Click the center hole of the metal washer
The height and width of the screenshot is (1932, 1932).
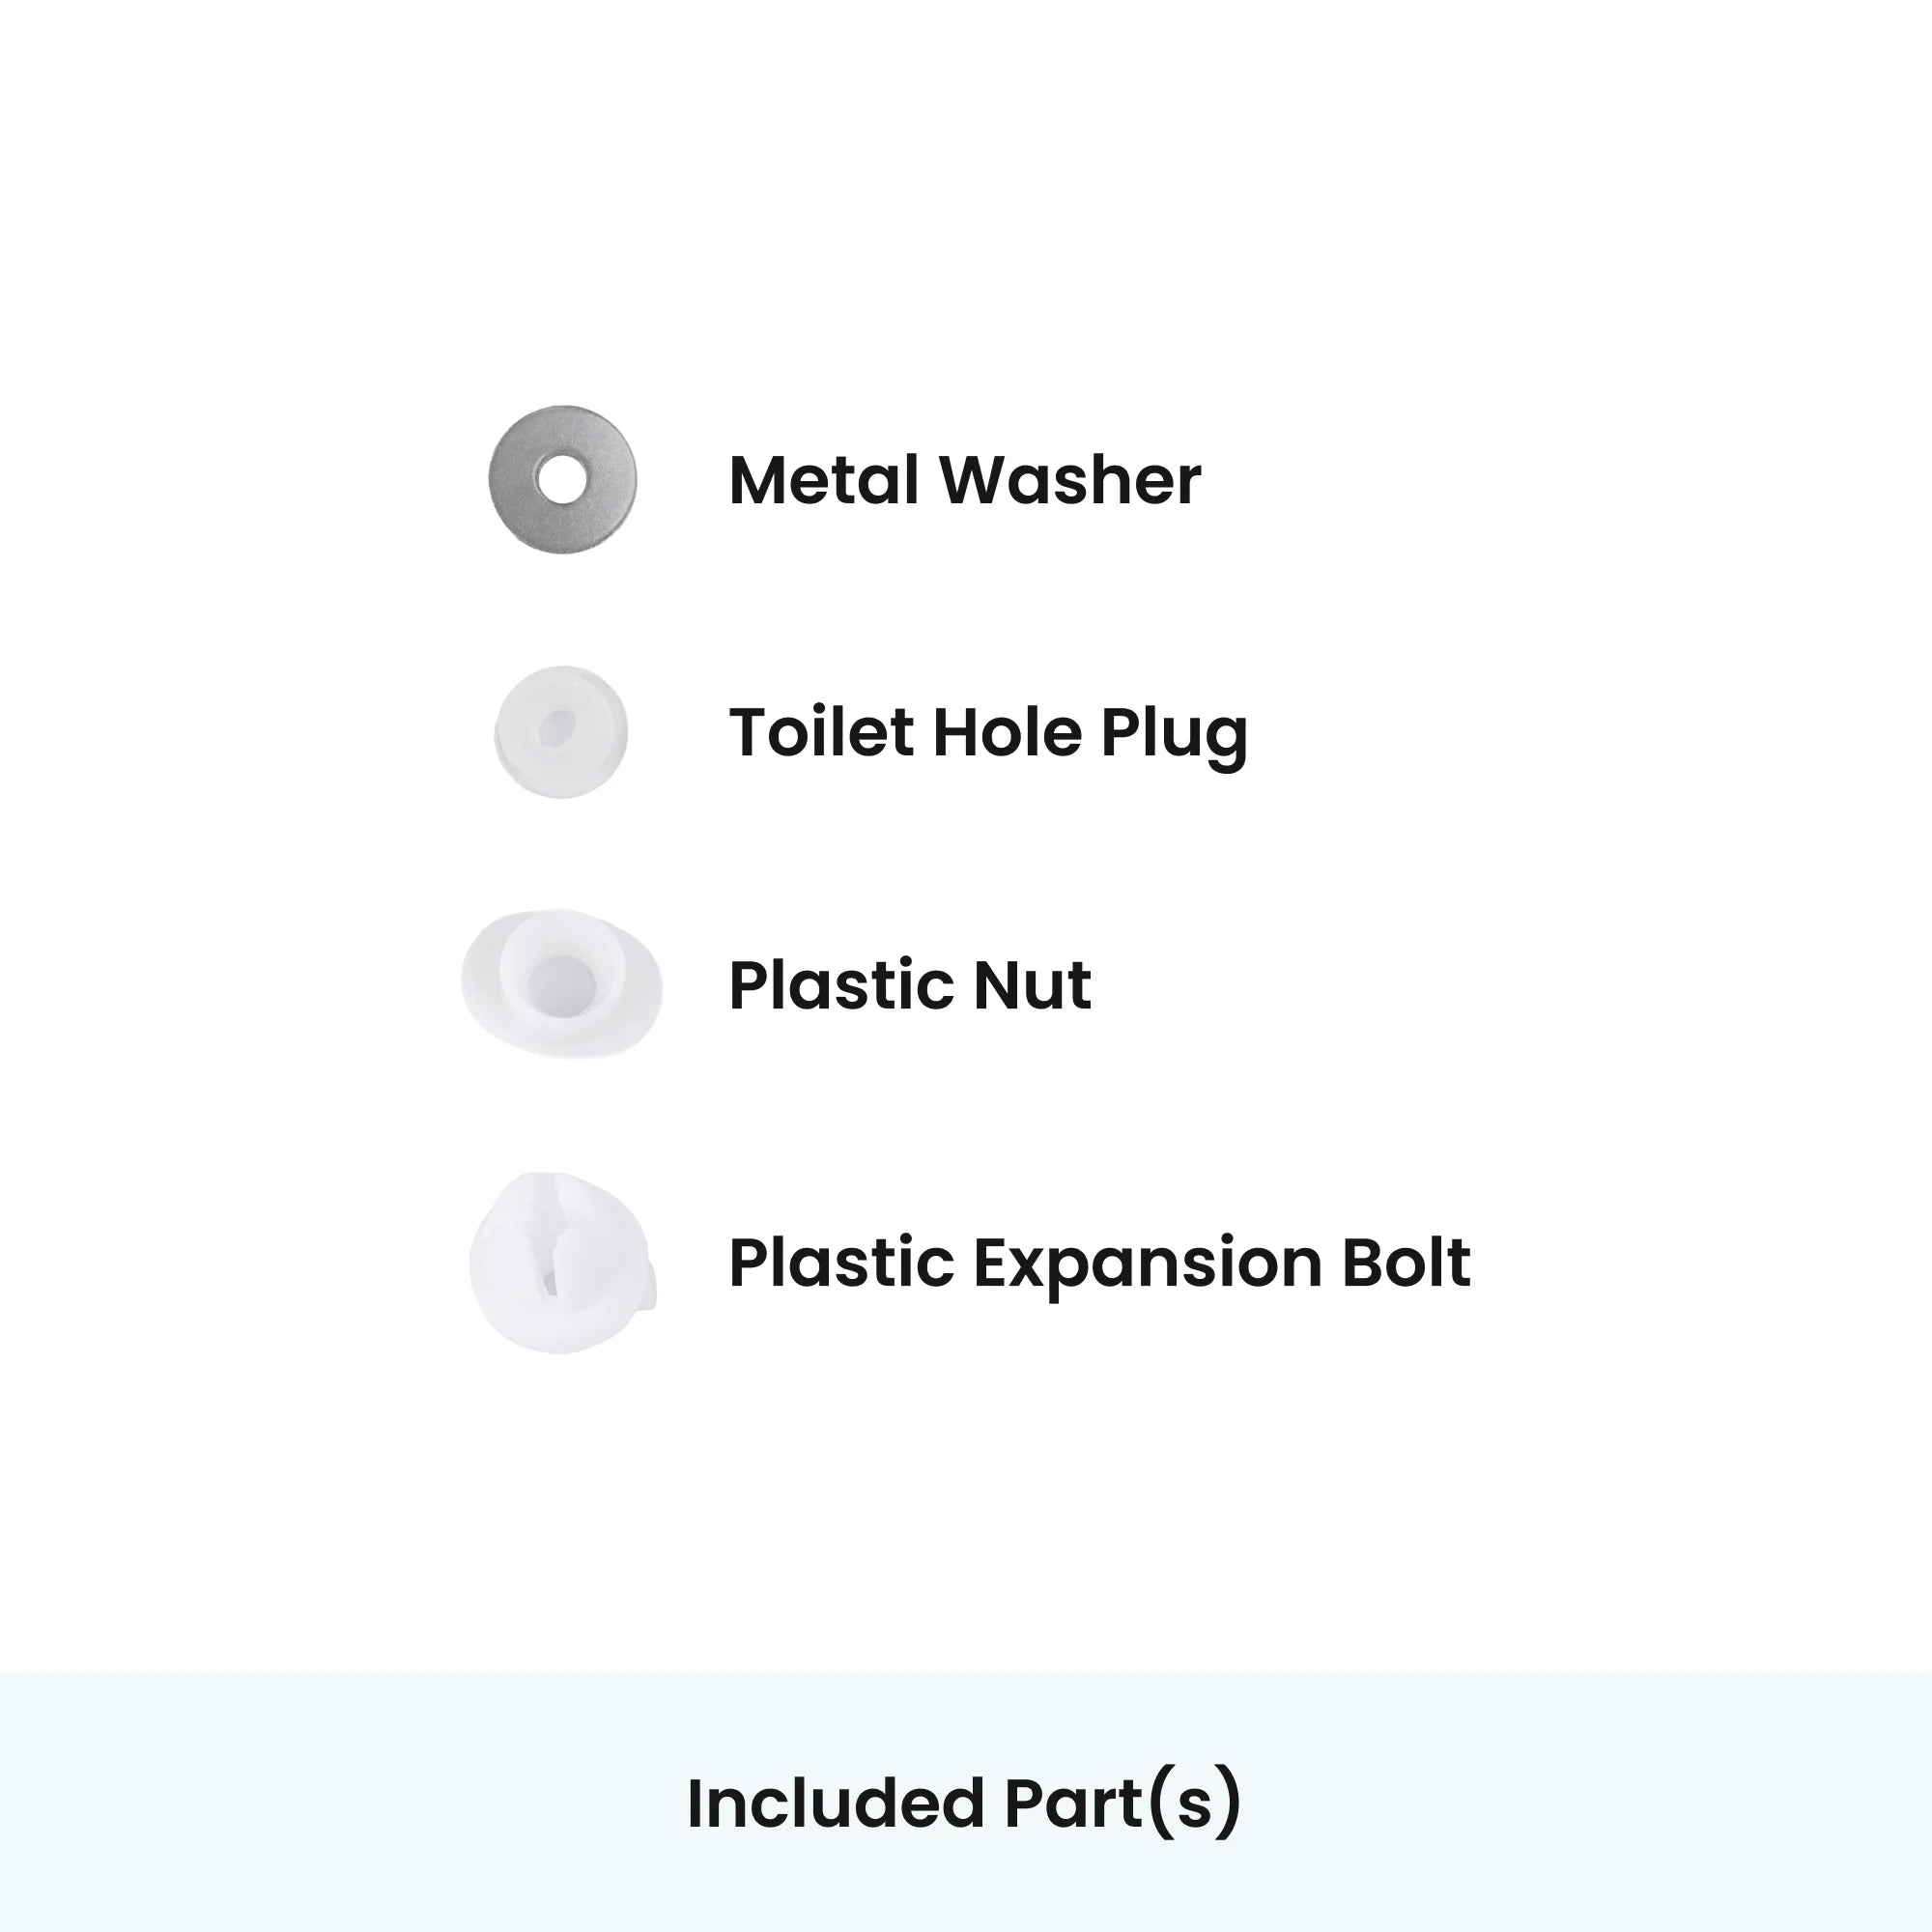[x=562, y=479]
